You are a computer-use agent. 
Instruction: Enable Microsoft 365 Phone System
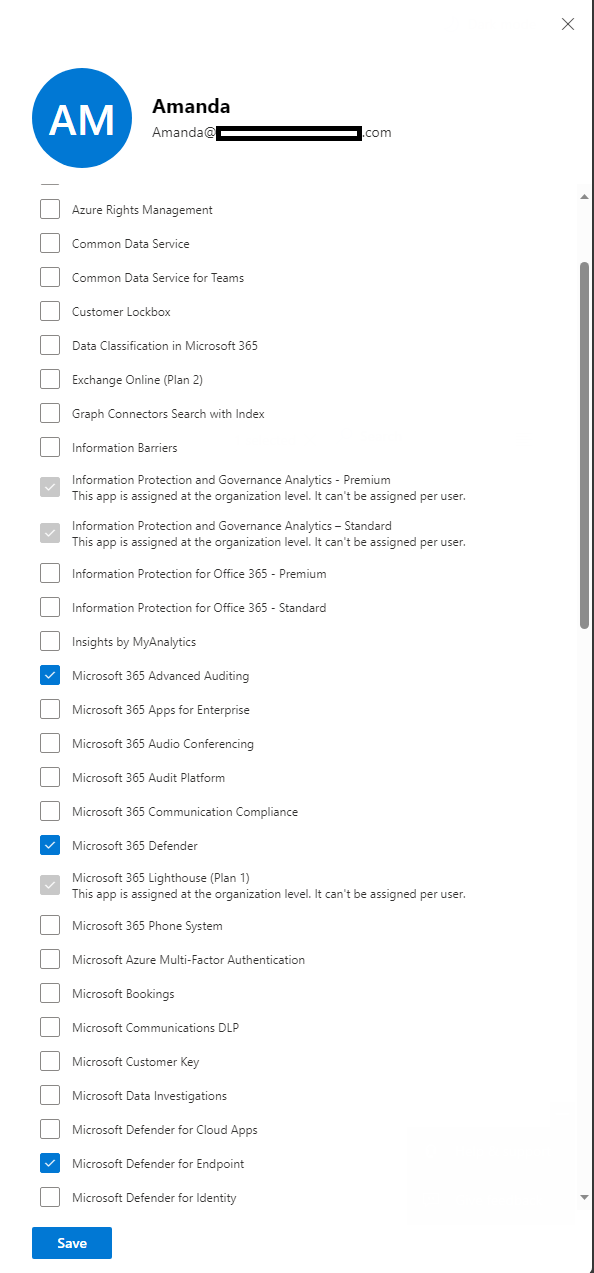click(x=49, y=924)
